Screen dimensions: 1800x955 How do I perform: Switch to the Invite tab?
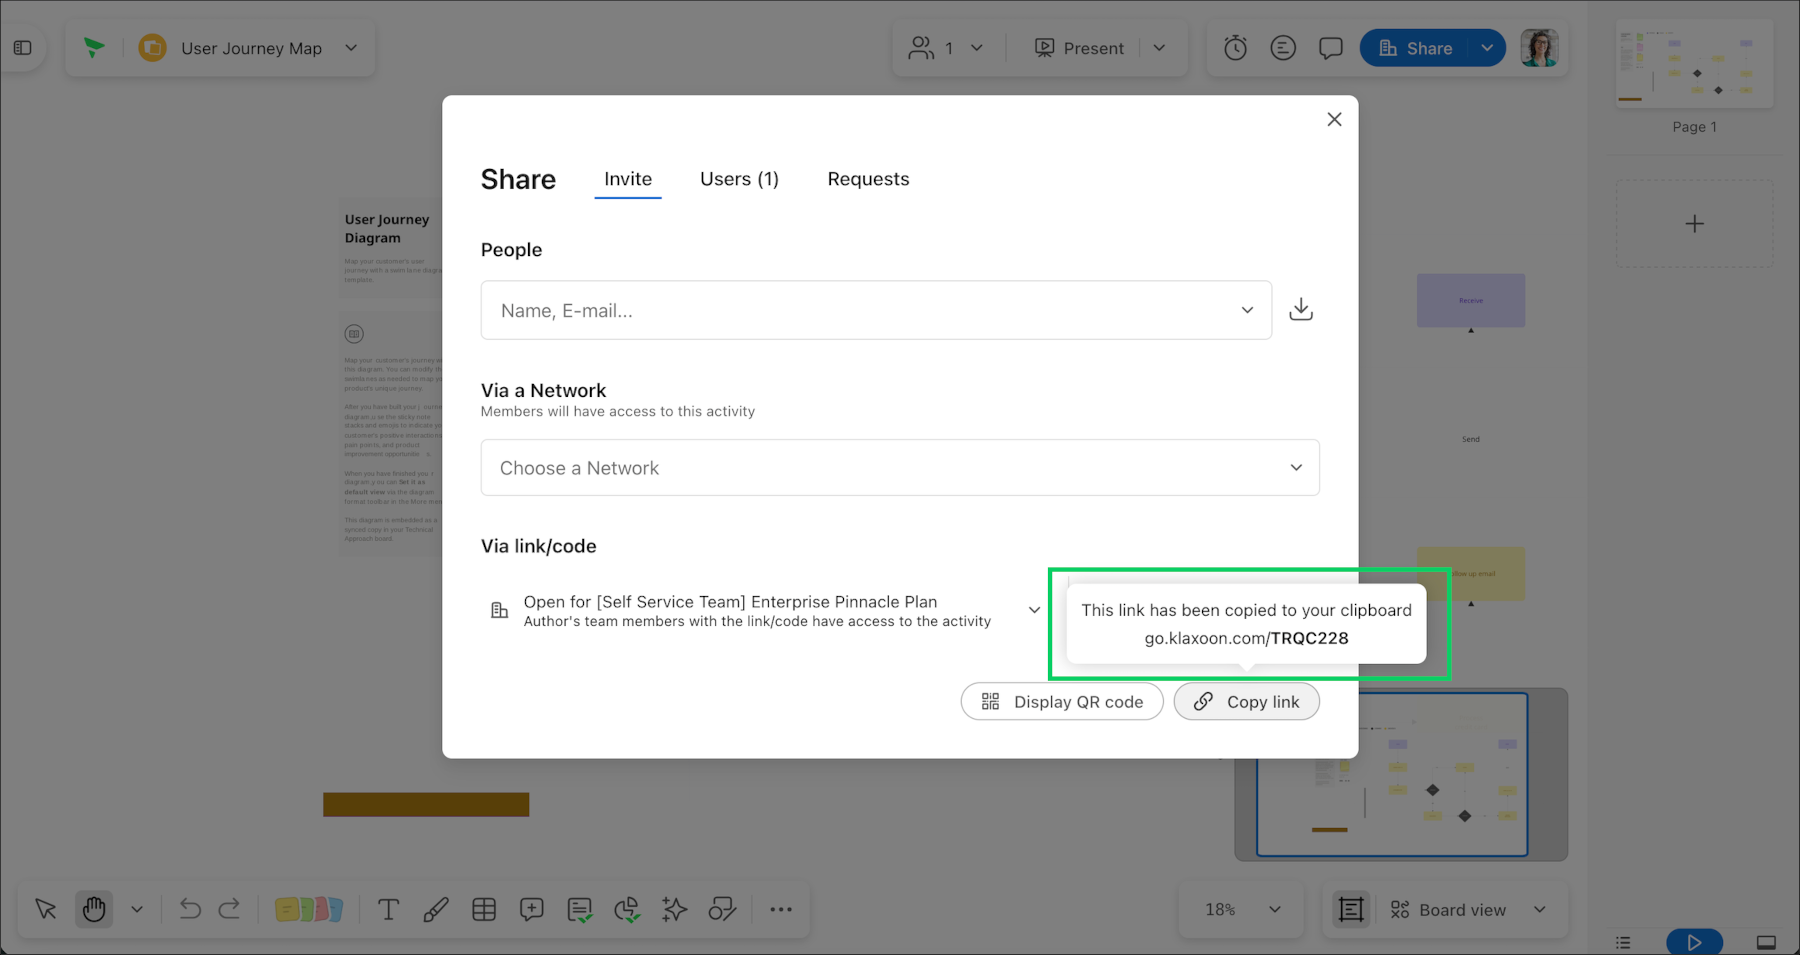click(x=628, y=179)
